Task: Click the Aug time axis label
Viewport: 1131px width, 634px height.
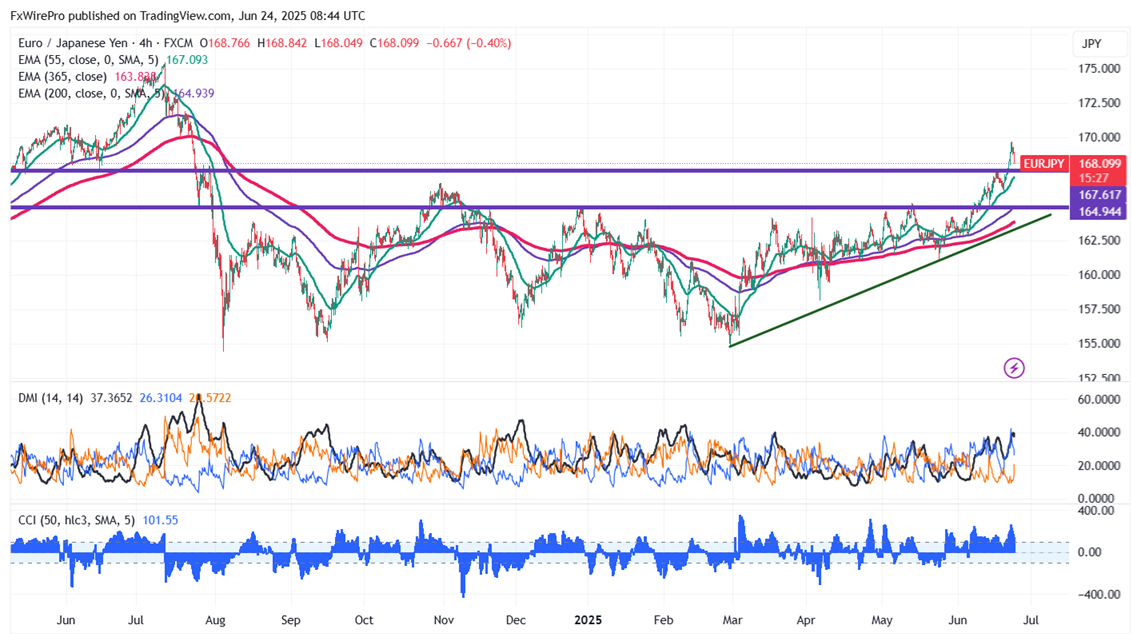Action: (215, 620)
